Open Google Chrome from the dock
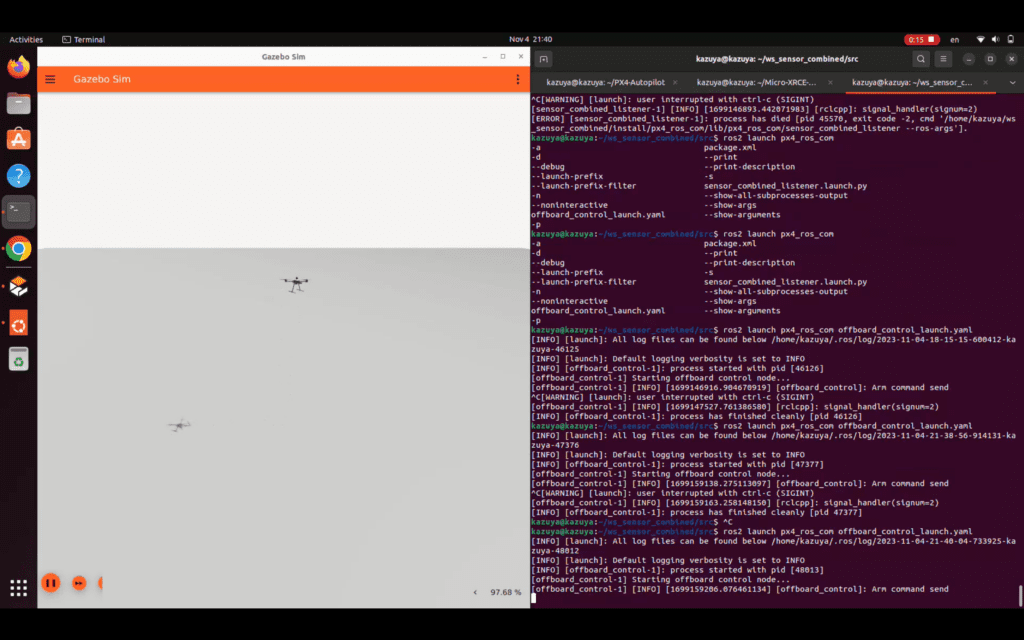 pyautogui.click(x=18, y=249)
